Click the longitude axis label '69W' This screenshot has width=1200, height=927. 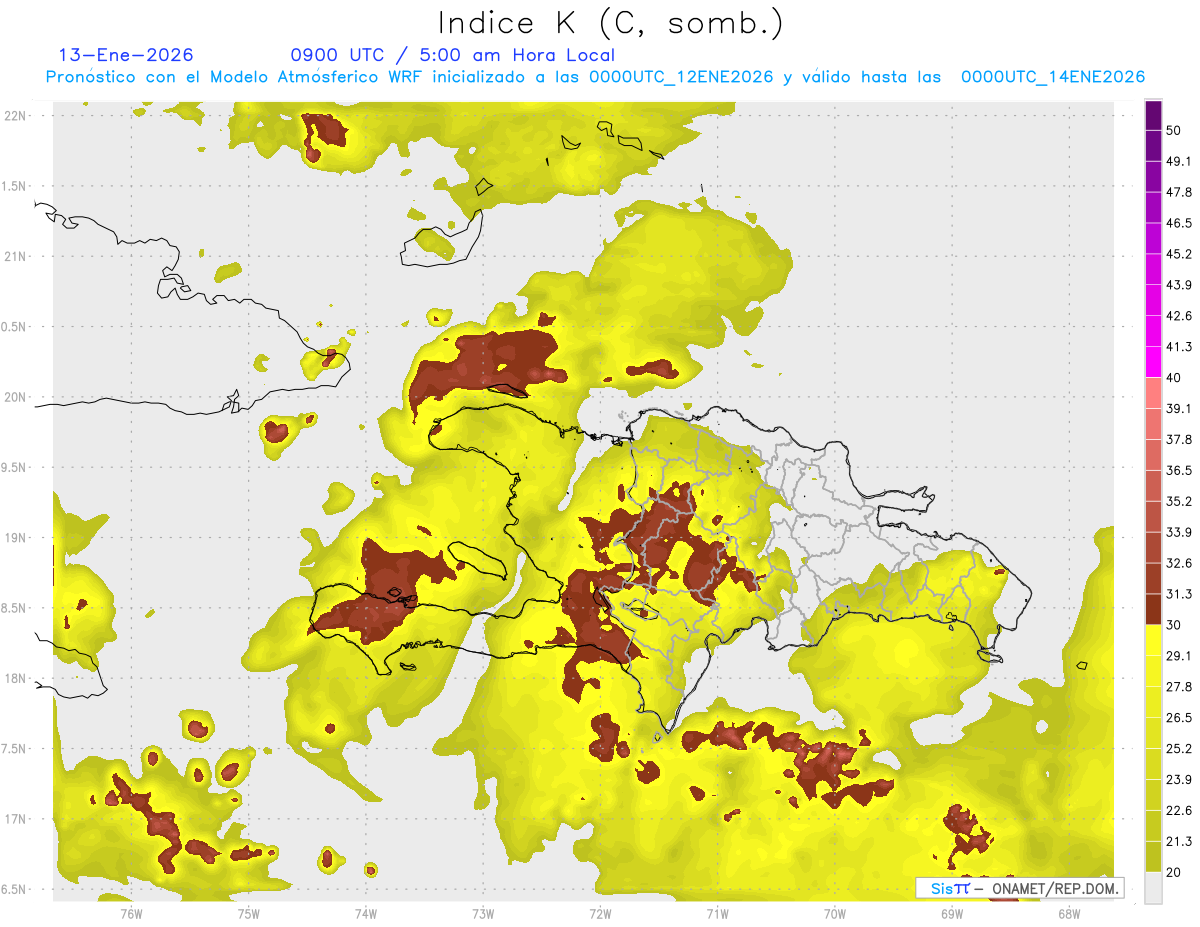click(952, 914)
